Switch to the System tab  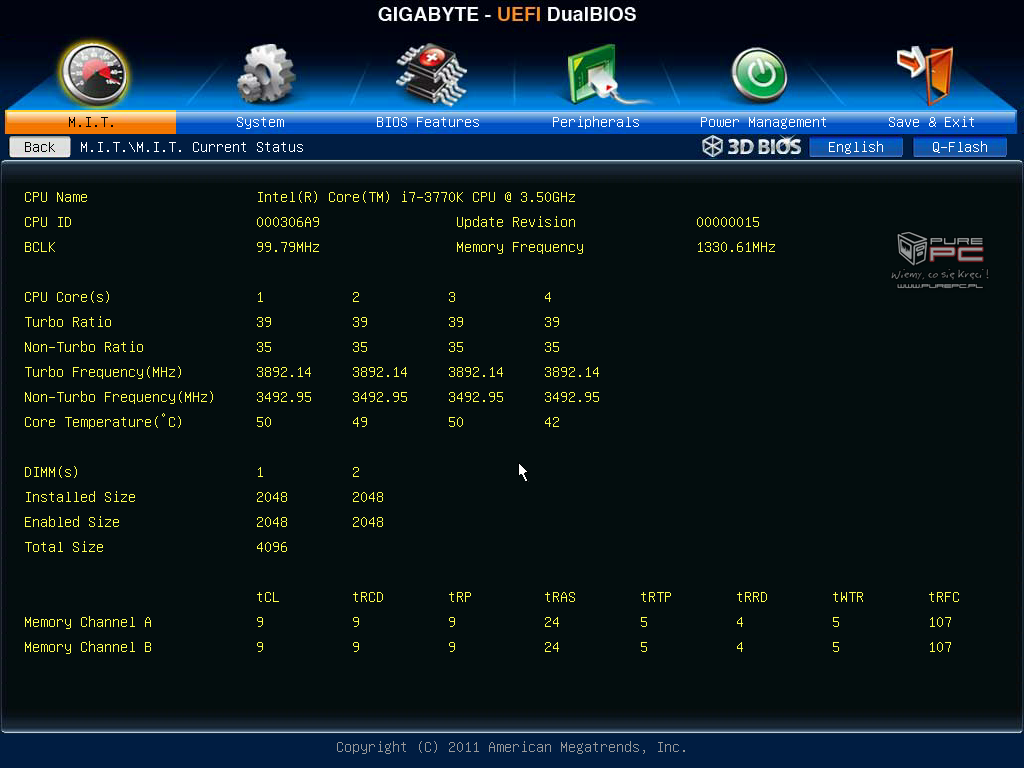point(260,122)
